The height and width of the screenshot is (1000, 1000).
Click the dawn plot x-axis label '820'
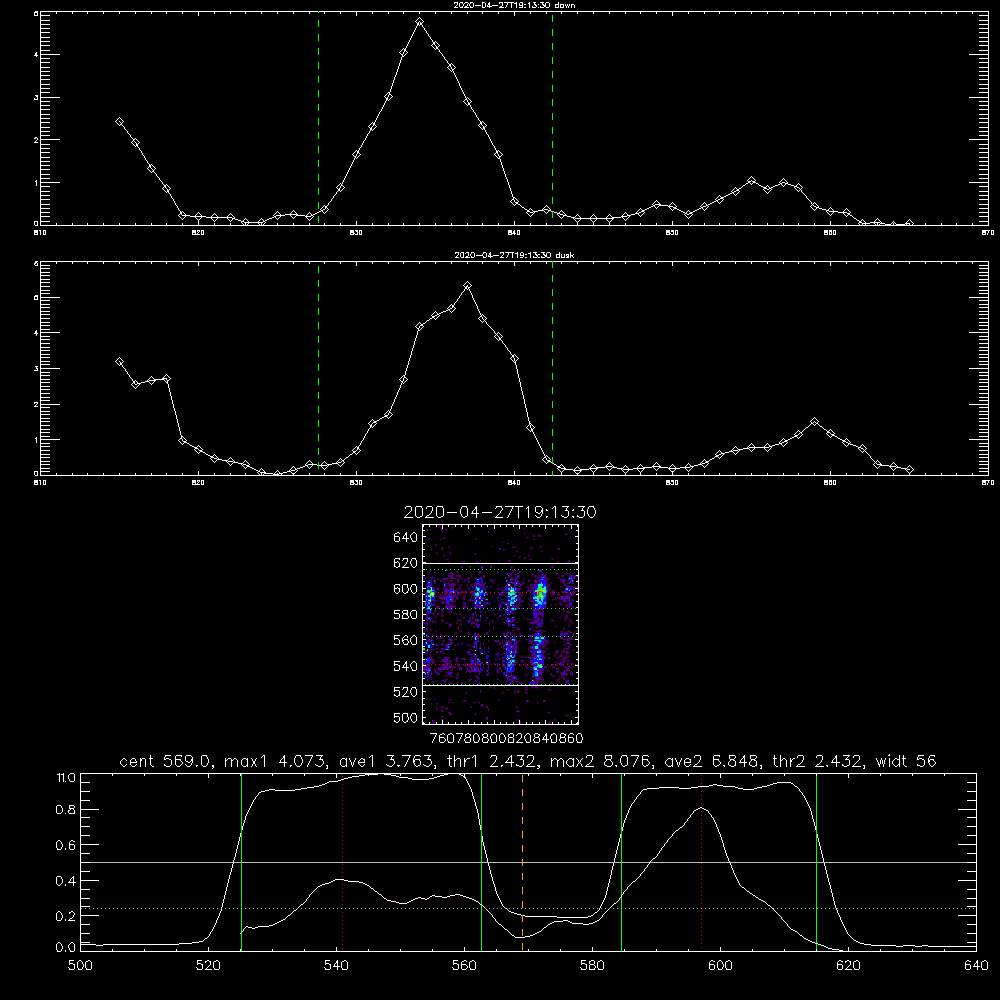[x=198, y=233]
